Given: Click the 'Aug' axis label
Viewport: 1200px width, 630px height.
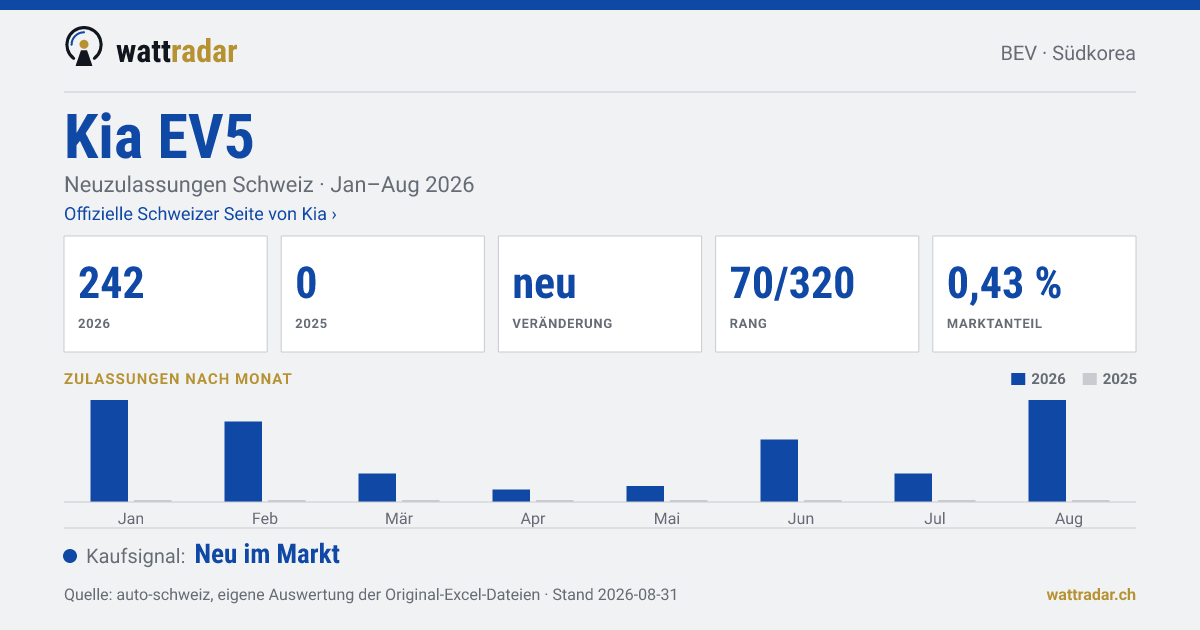Looking at the screenshot, I should 1069,518.
